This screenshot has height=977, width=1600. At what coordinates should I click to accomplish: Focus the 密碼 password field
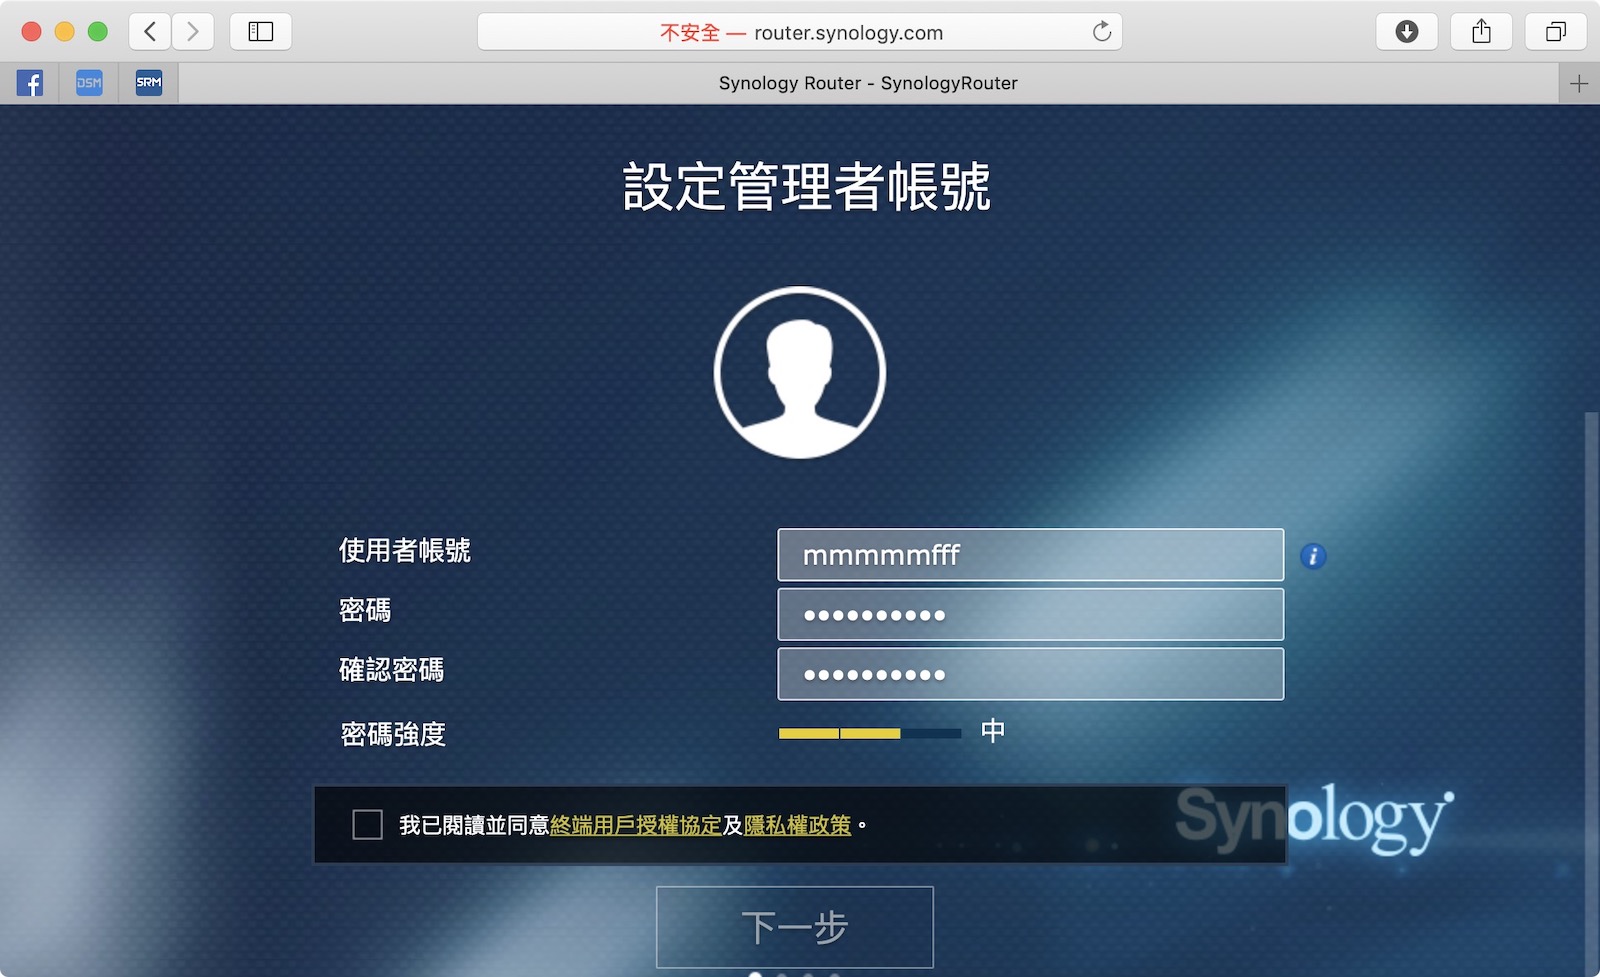coord(1030,614)
